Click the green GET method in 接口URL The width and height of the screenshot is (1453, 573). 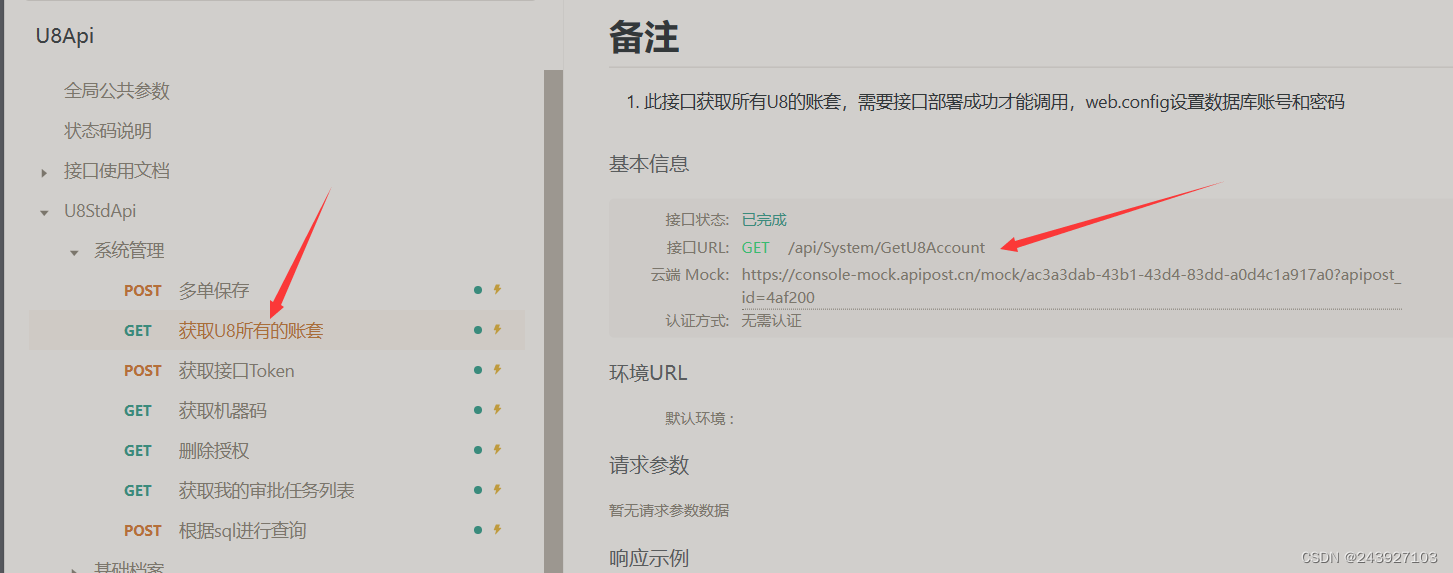756,248
